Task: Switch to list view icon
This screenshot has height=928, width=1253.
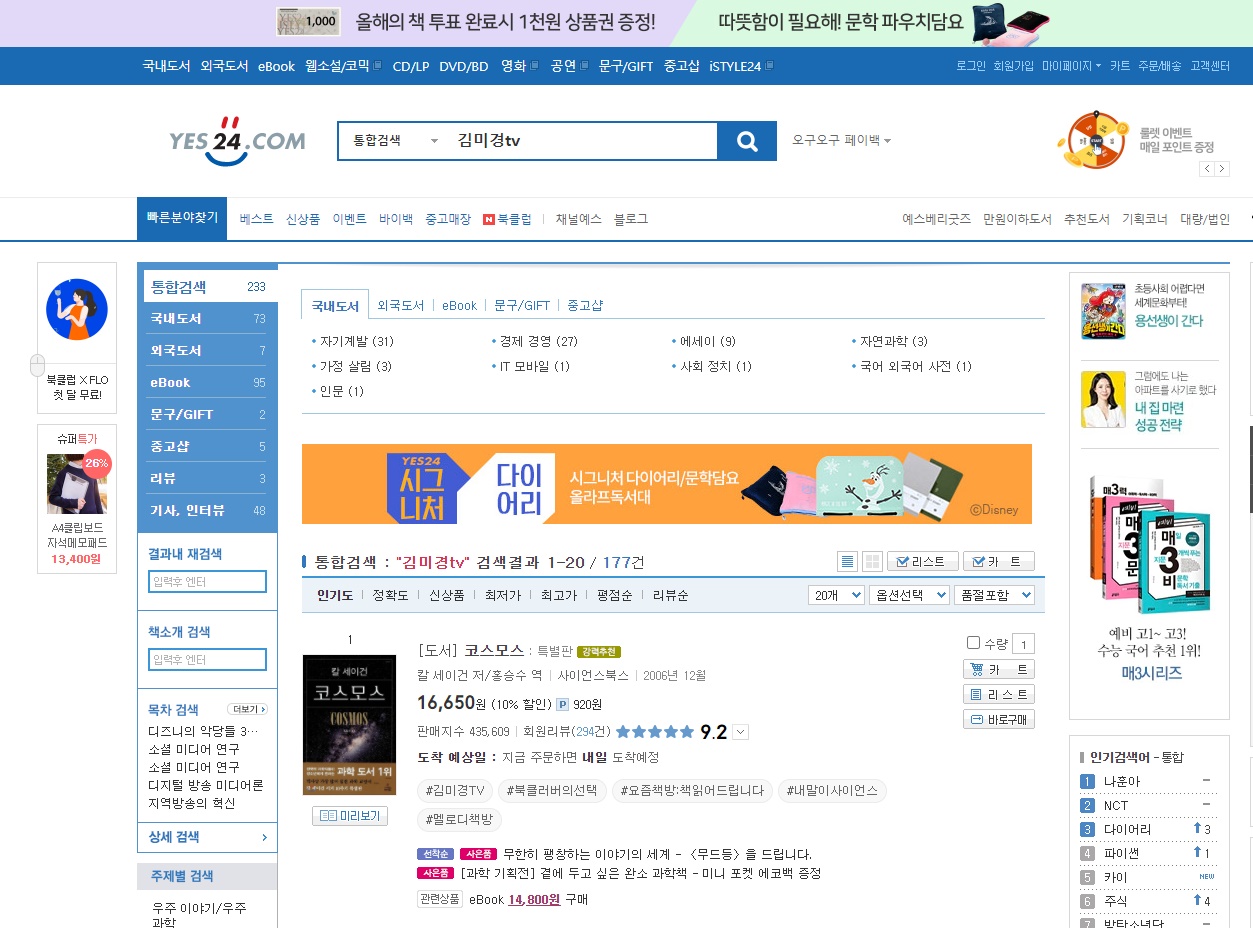Action: pyautogui.click(x=847, y=561)
